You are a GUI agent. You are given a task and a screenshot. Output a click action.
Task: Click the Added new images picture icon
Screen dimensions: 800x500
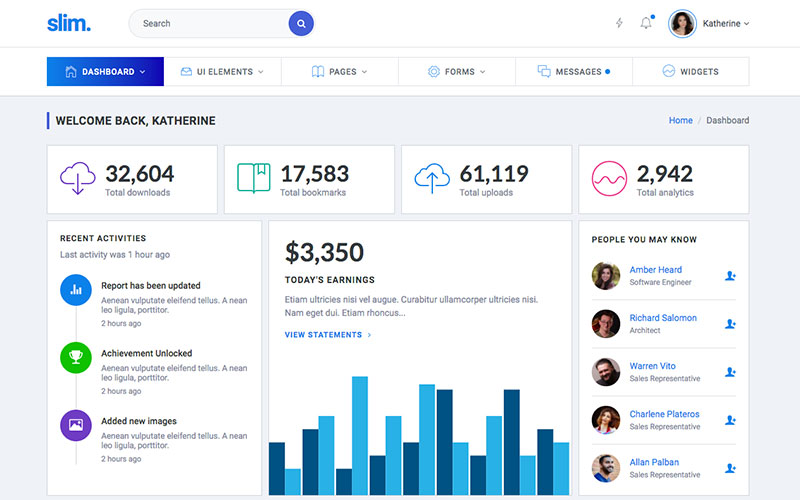click(76, 425)
